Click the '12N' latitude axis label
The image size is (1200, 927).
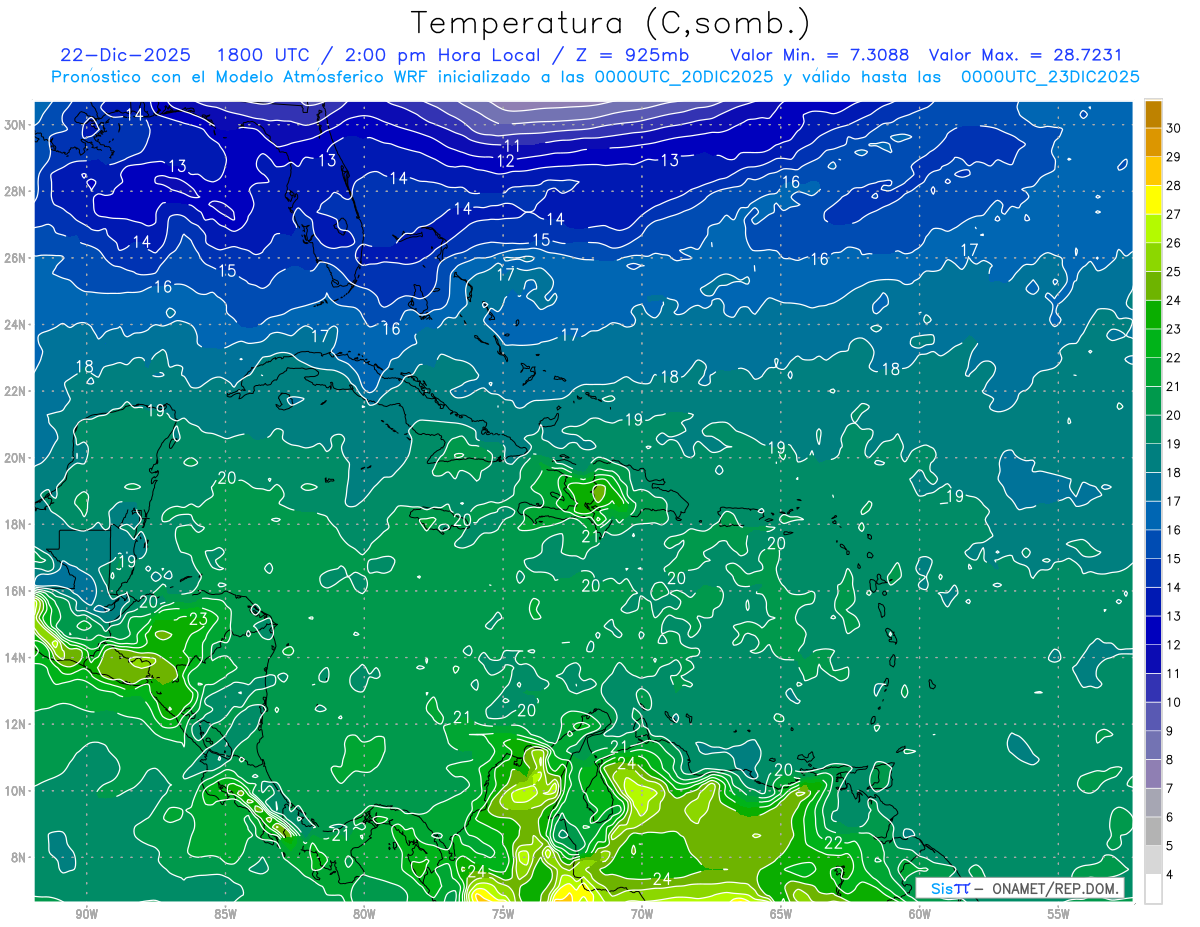click(x=15, y=724)
